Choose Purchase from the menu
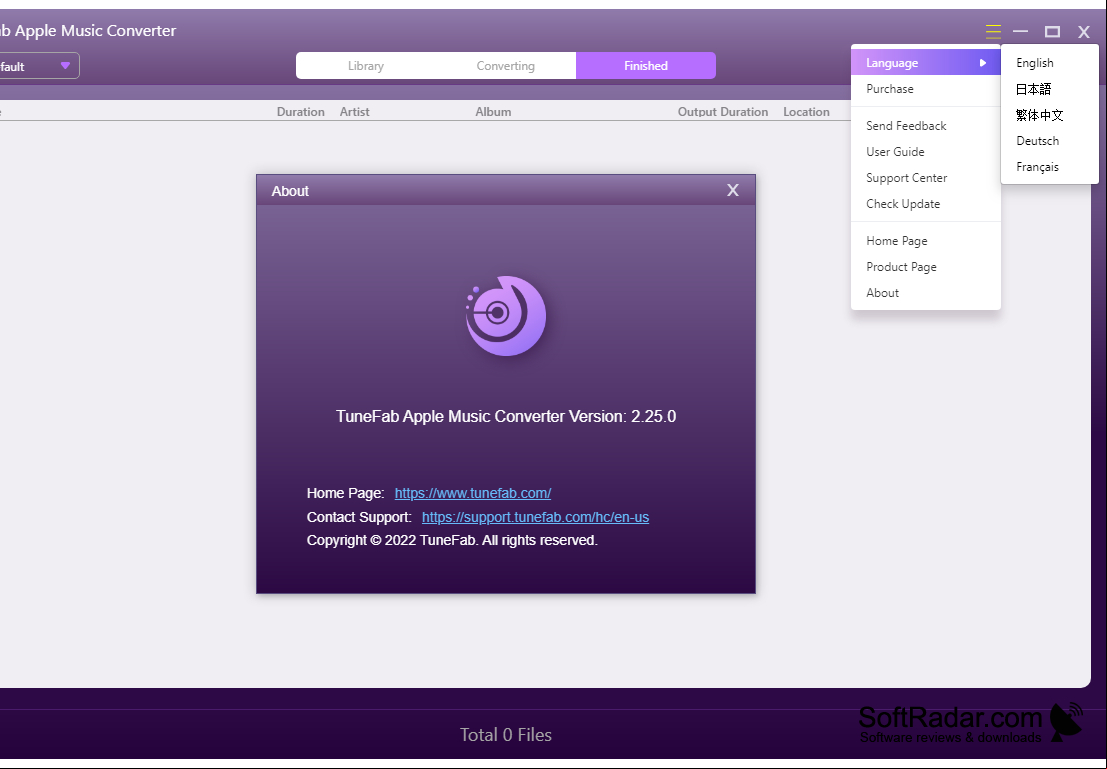The width and height of the screenshot is (1107, 769). point(926,89)
